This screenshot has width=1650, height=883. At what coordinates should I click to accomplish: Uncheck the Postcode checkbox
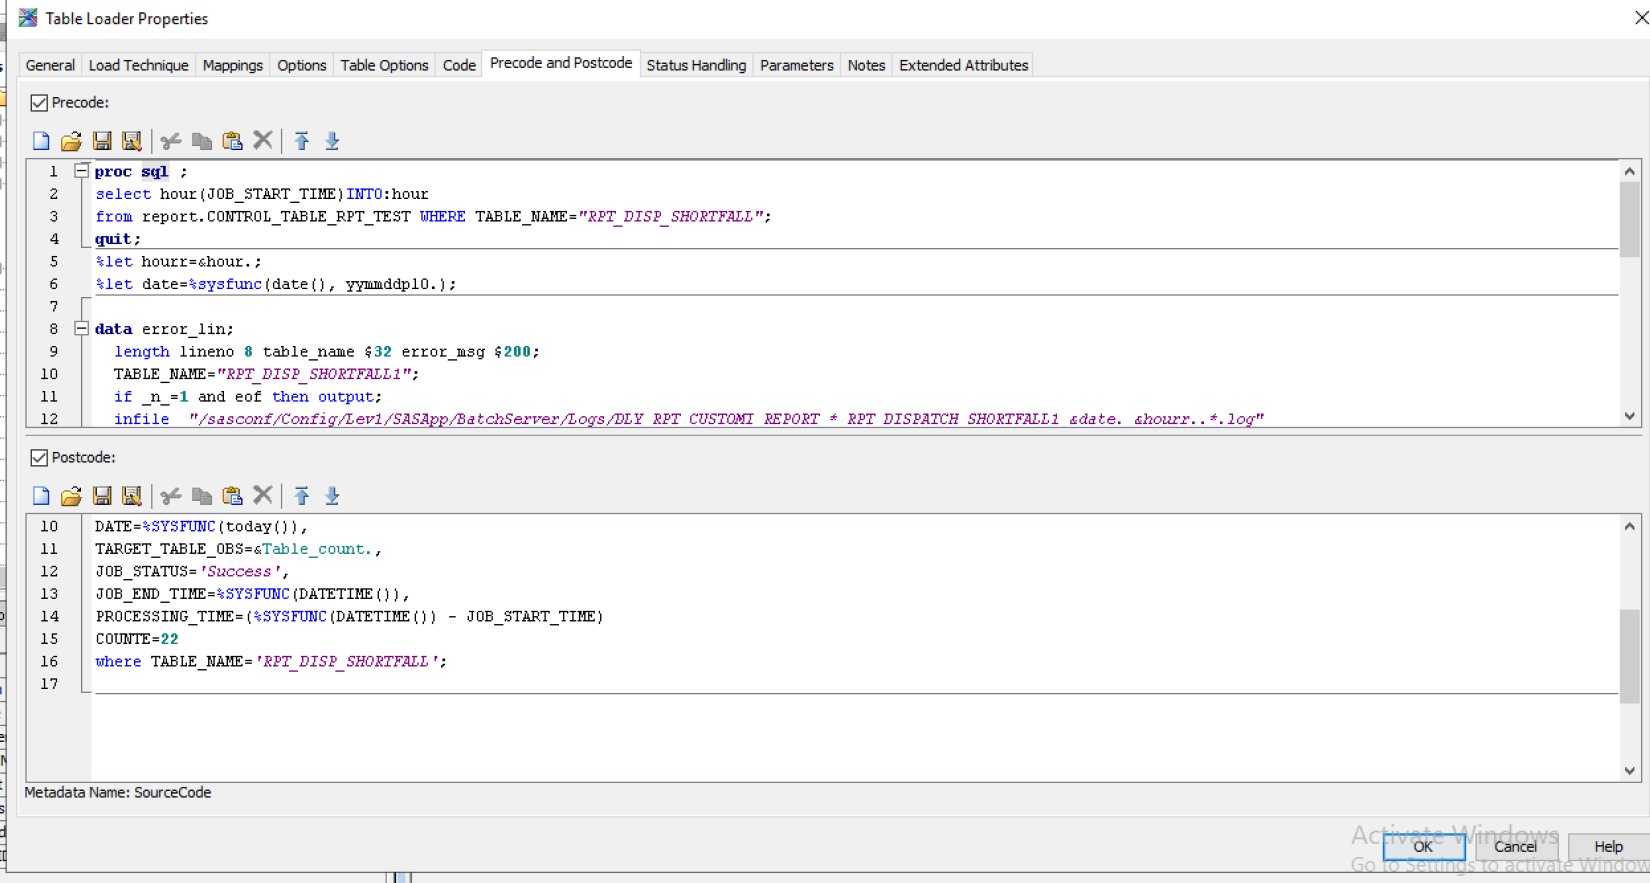(x=39, y=458)
